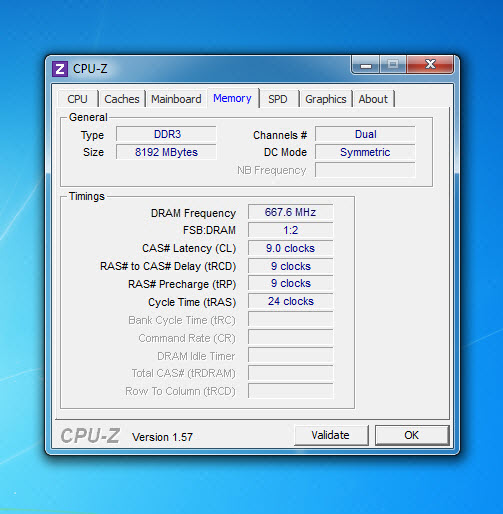The width and height of the screenshot is (503, 514).
Task: Select the 8192 MBytes size field
Action: pyautogui.click(x=166, y=152)
